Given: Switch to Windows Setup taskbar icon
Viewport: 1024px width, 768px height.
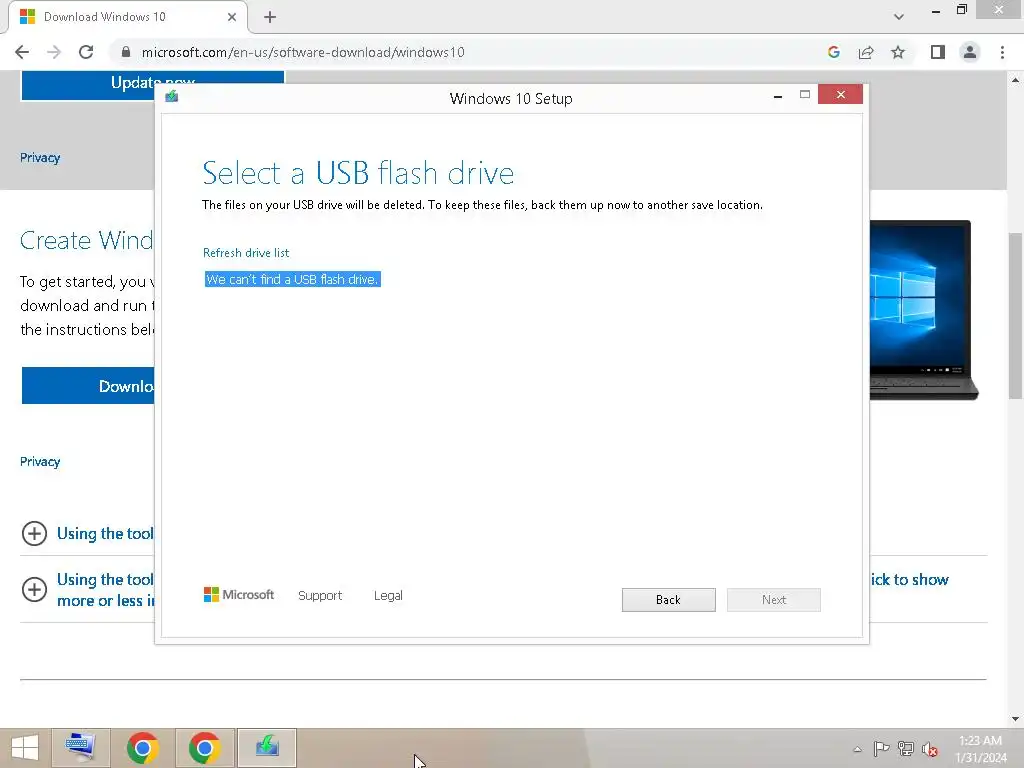Looking at the screenshot, I should 267,748.
